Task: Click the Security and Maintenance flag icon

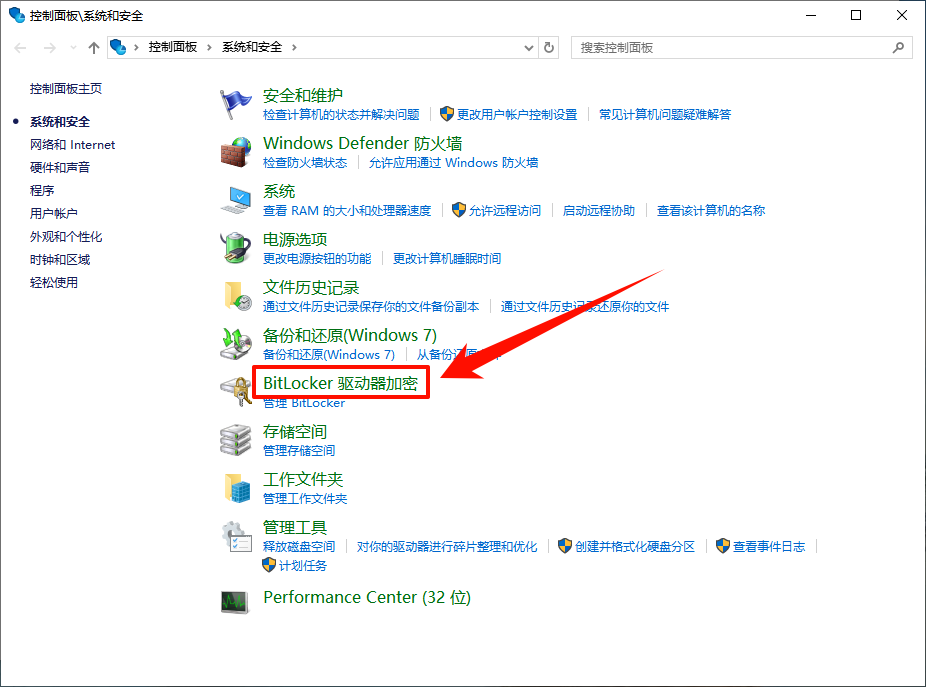Action: tap(235, 104)
